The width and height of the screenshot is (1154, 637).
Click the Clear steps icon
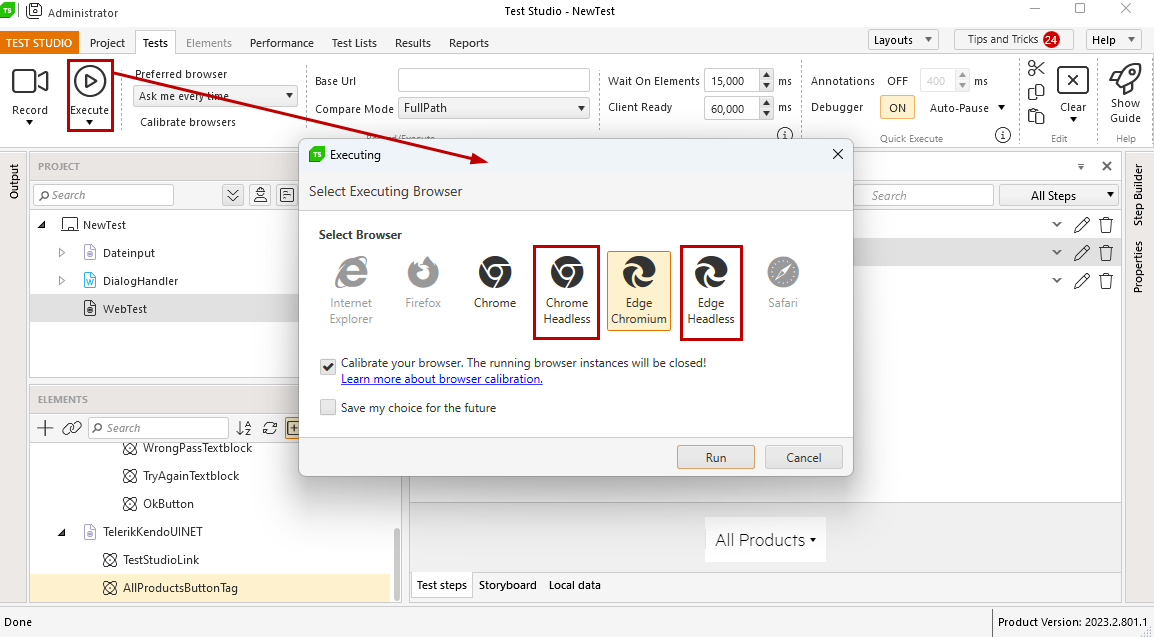pyautogui.click(x=1072, y=80)
